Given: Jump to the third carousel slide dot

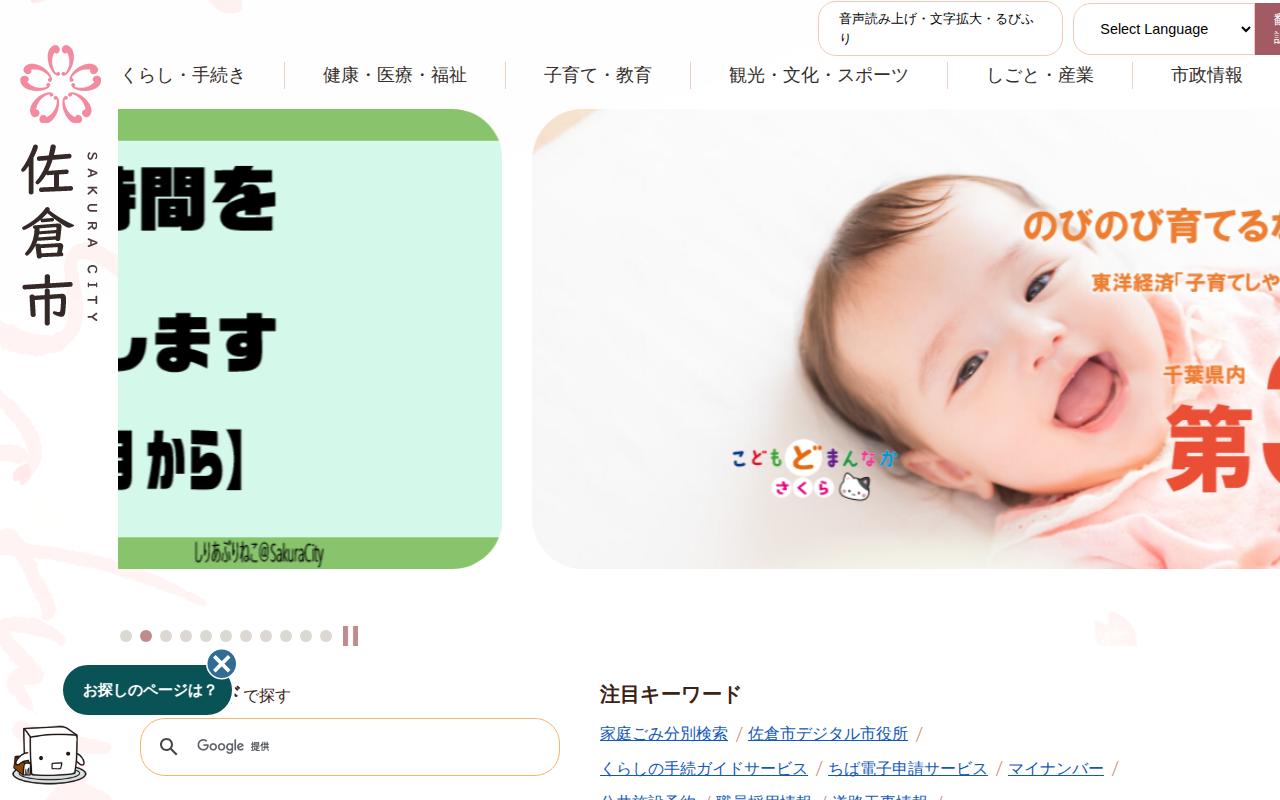Looking at the screenshot, I should pyautogui.click(x=166, y=636).
